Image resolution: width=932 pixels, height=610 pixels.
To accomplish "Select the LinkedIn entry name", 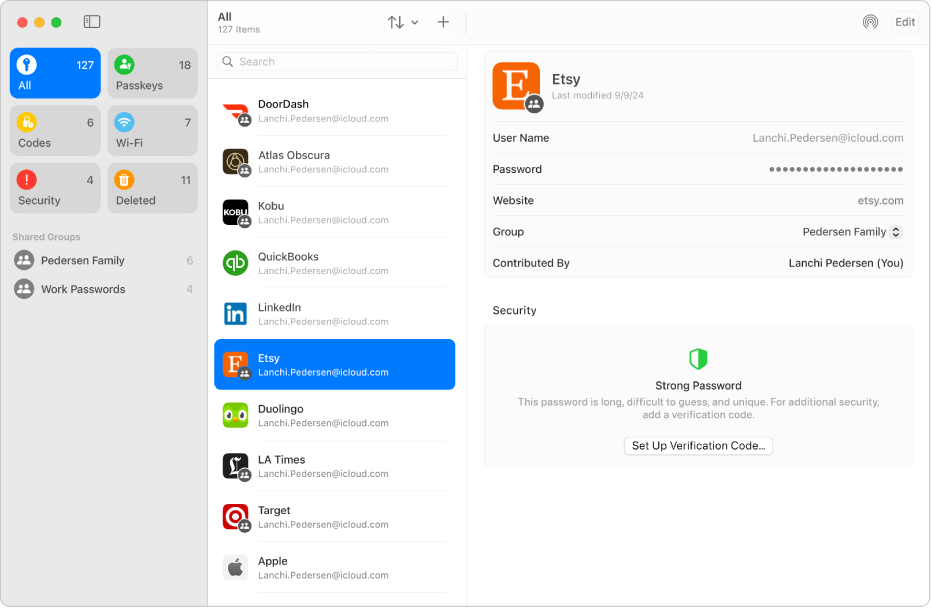I will (279, 307).
